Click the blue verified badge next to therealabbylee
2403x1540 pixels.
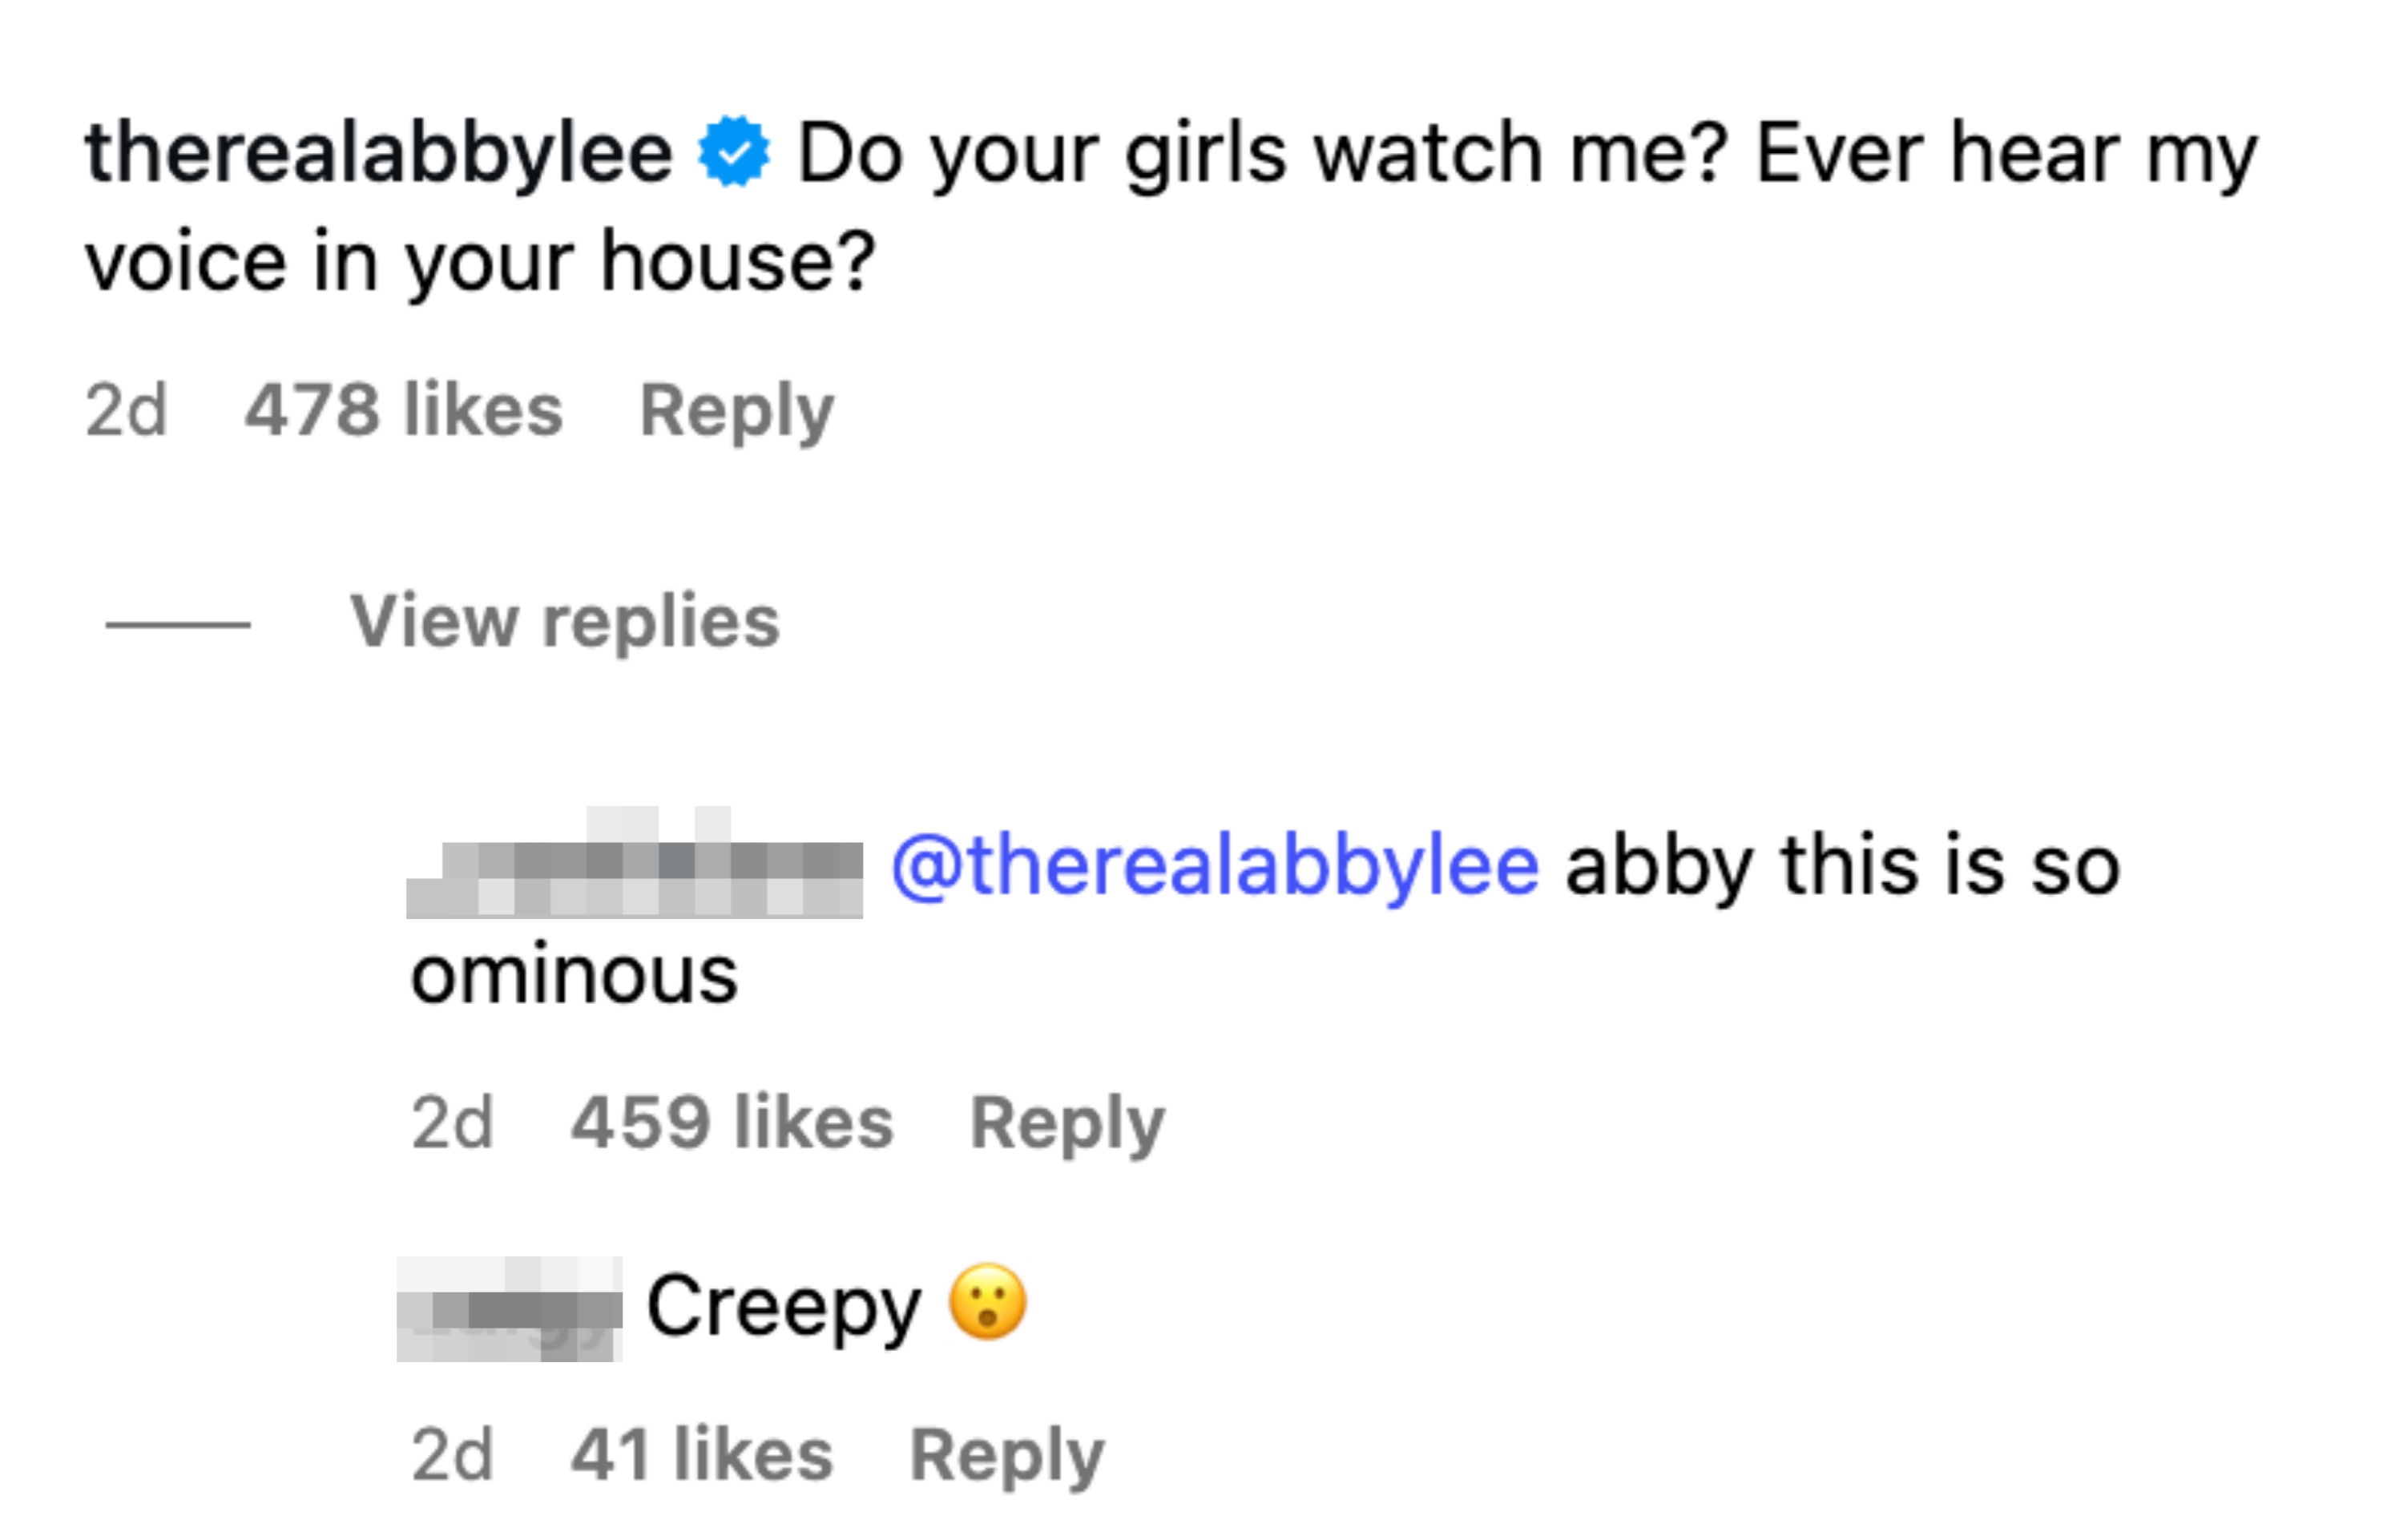735,152
